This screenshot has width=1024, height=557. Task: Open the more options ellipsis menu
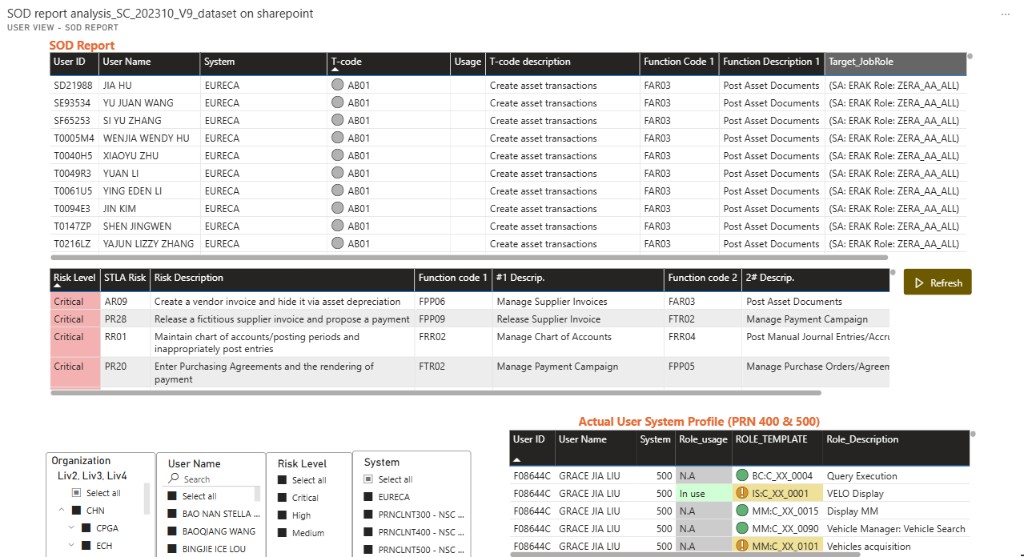[1005, 14]
